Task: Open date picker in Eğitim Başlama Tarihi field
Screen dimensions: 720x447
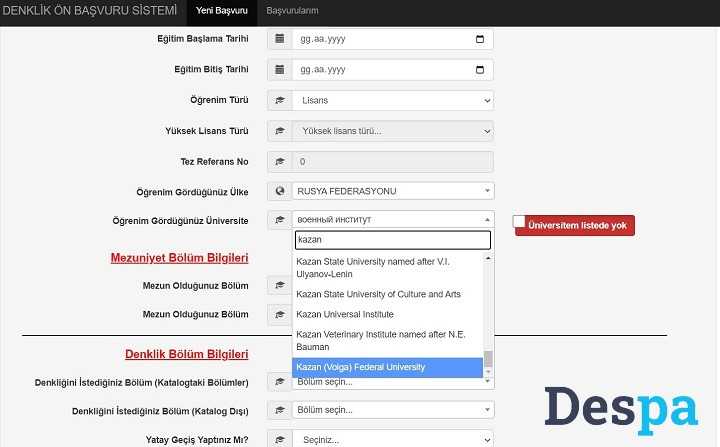Action: (x=480, y=39)
